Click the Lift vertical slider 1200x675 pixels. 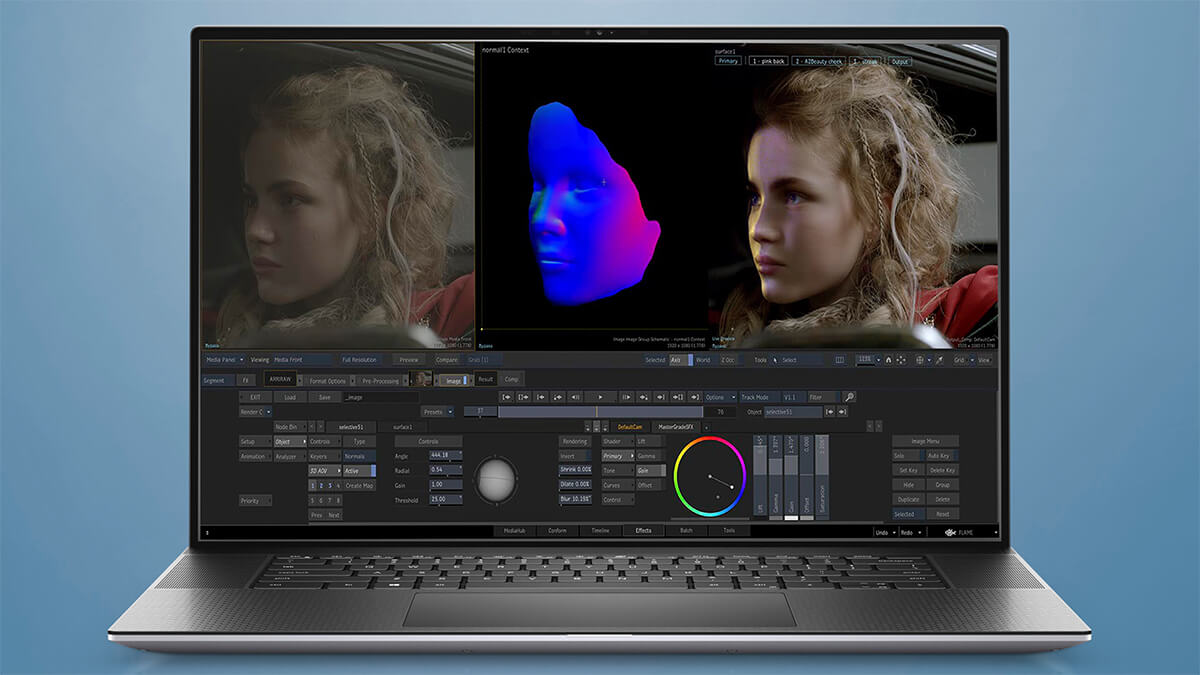[760, 475]
